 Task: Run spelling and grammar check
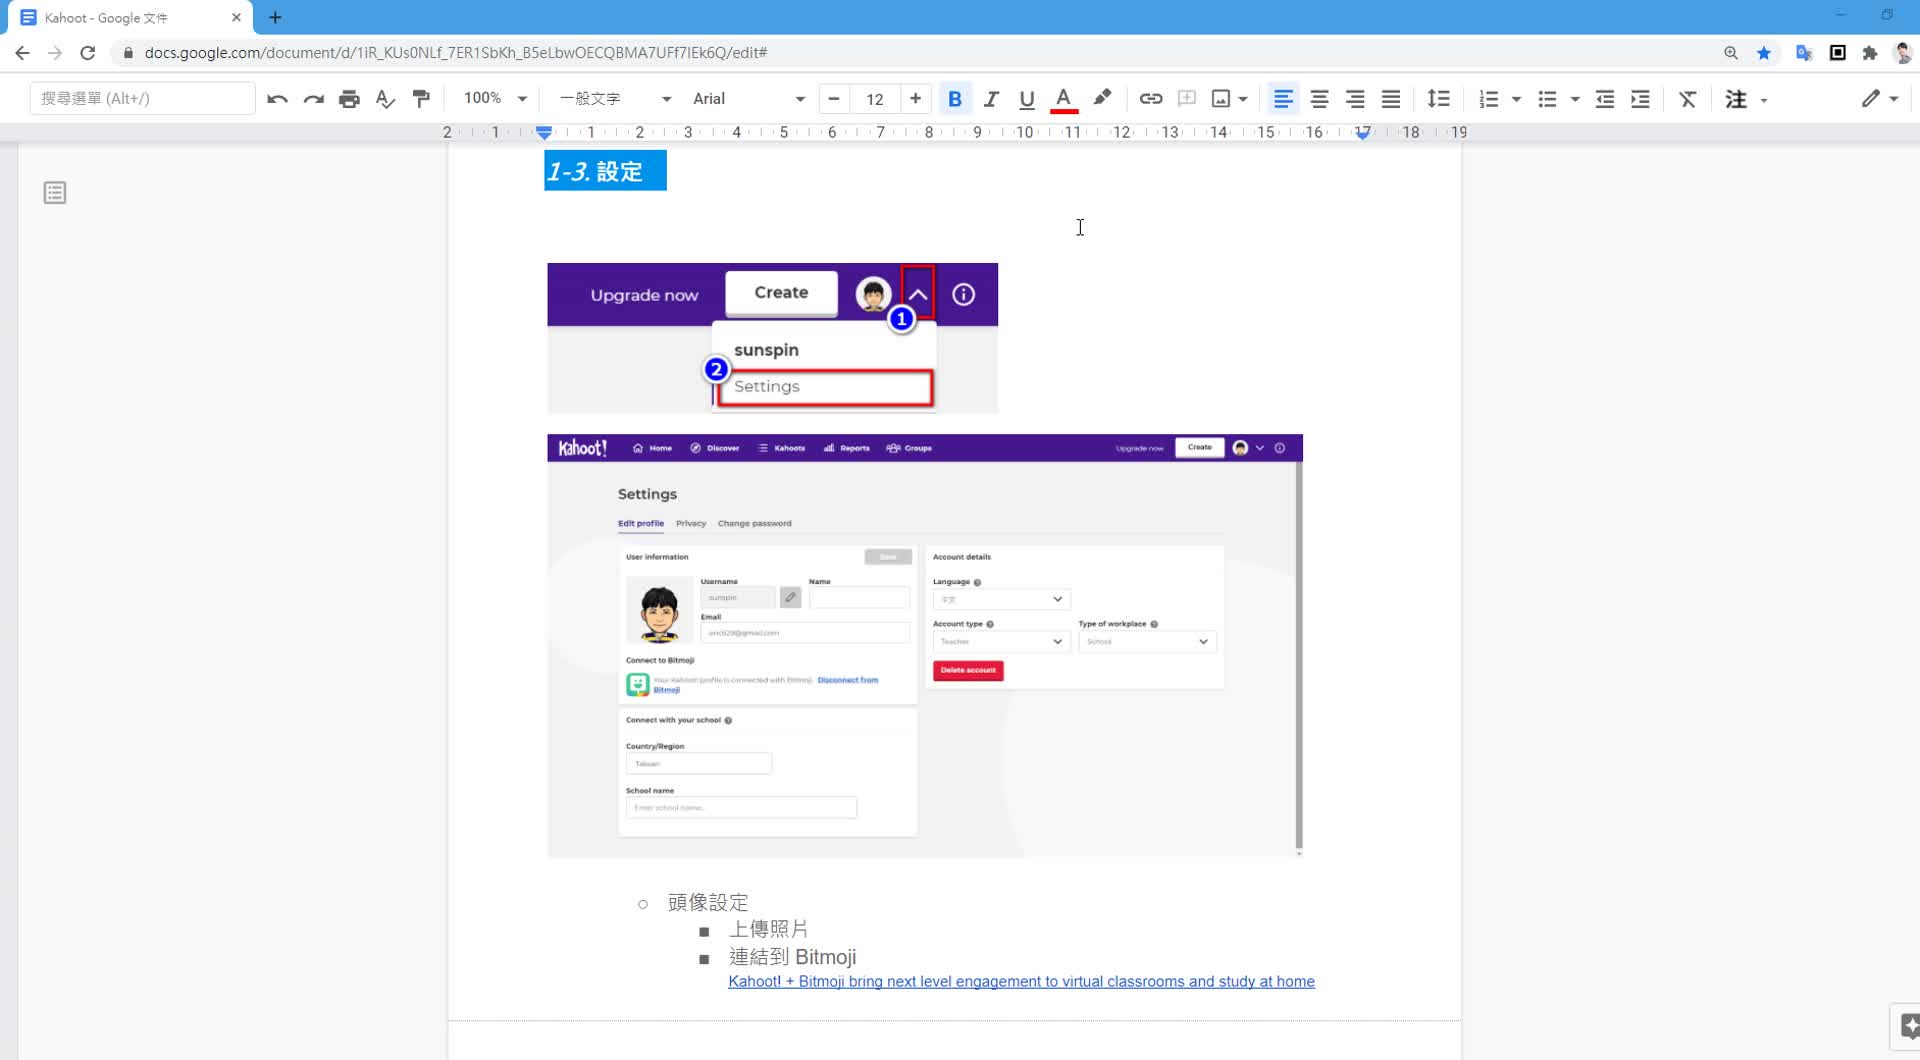[385, 98]
